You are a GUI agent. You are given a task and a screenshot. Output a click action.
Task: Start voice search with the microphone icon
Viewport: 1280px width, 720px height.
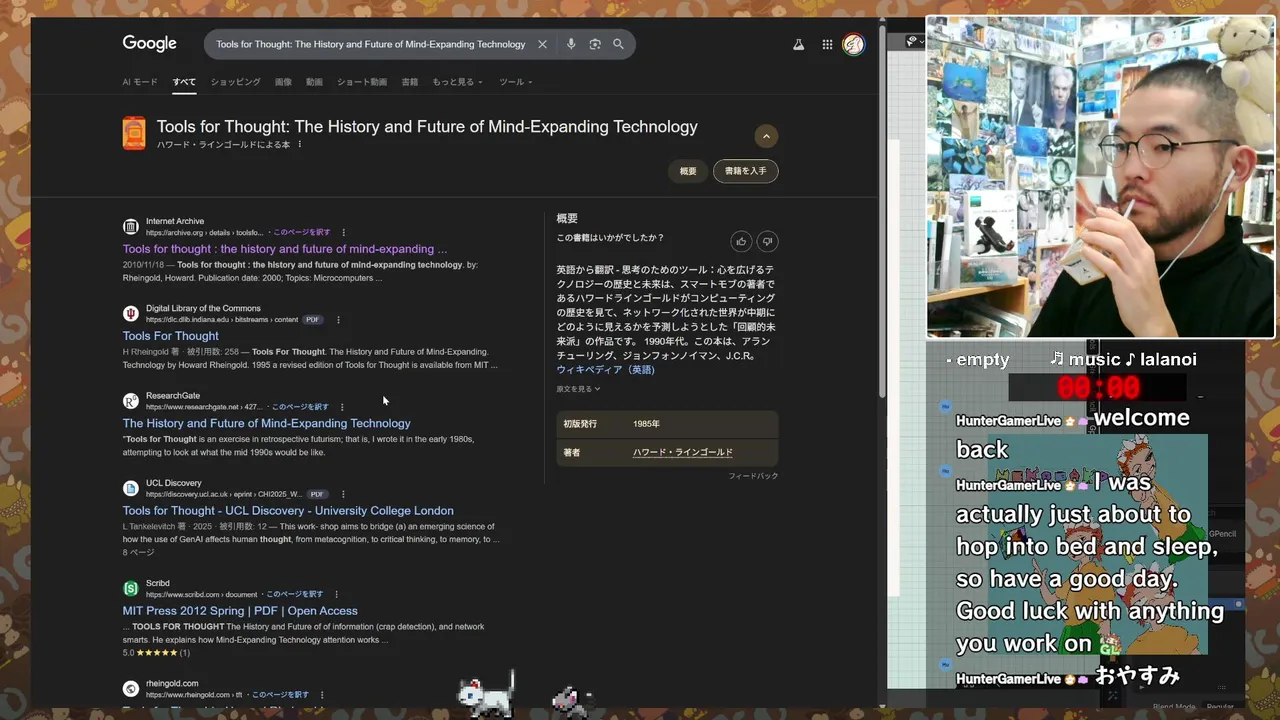(x=571, y=44)
